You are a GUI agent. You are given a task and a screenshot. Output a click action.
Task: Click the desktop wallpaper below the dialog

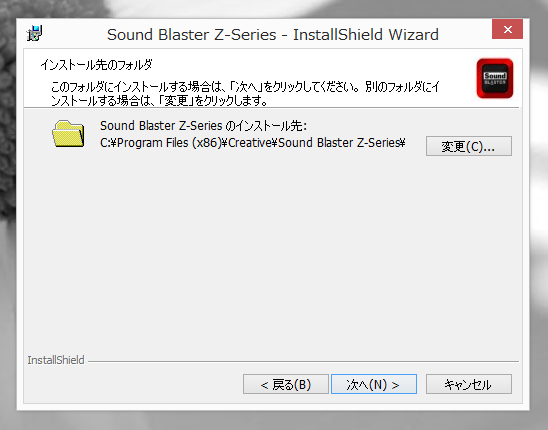pyautogui.click(x=273, y=421)
